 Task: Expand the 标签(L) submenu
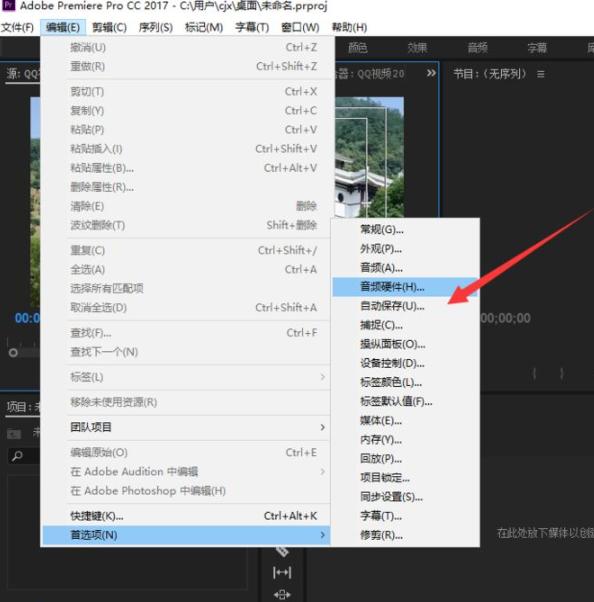(x=186, y=377)
